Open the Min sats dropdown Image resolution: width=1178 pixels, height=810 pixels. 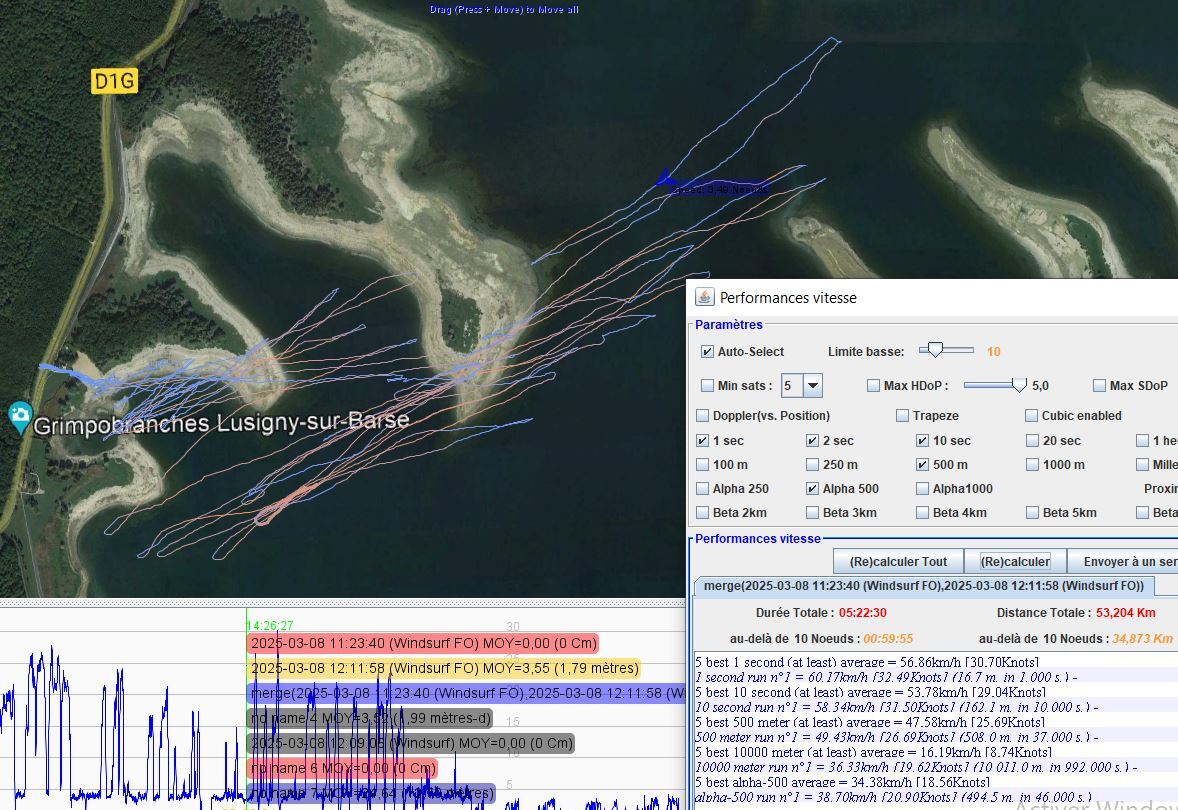point(812,386)
